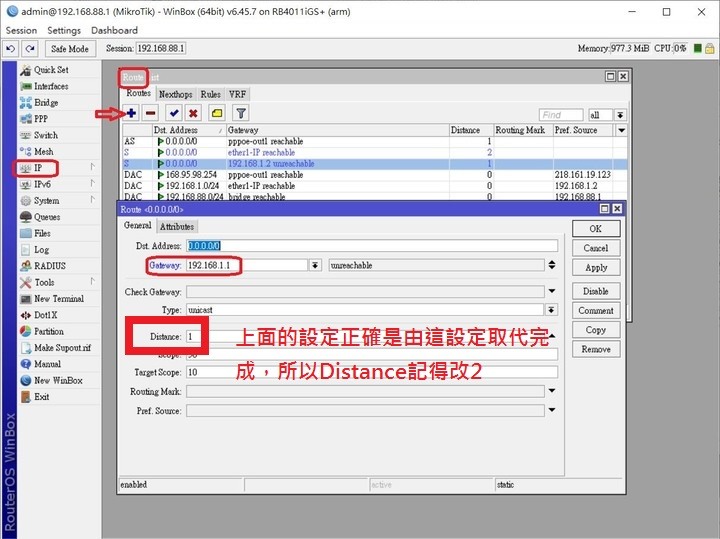Click Copy button

coord(596,330)
